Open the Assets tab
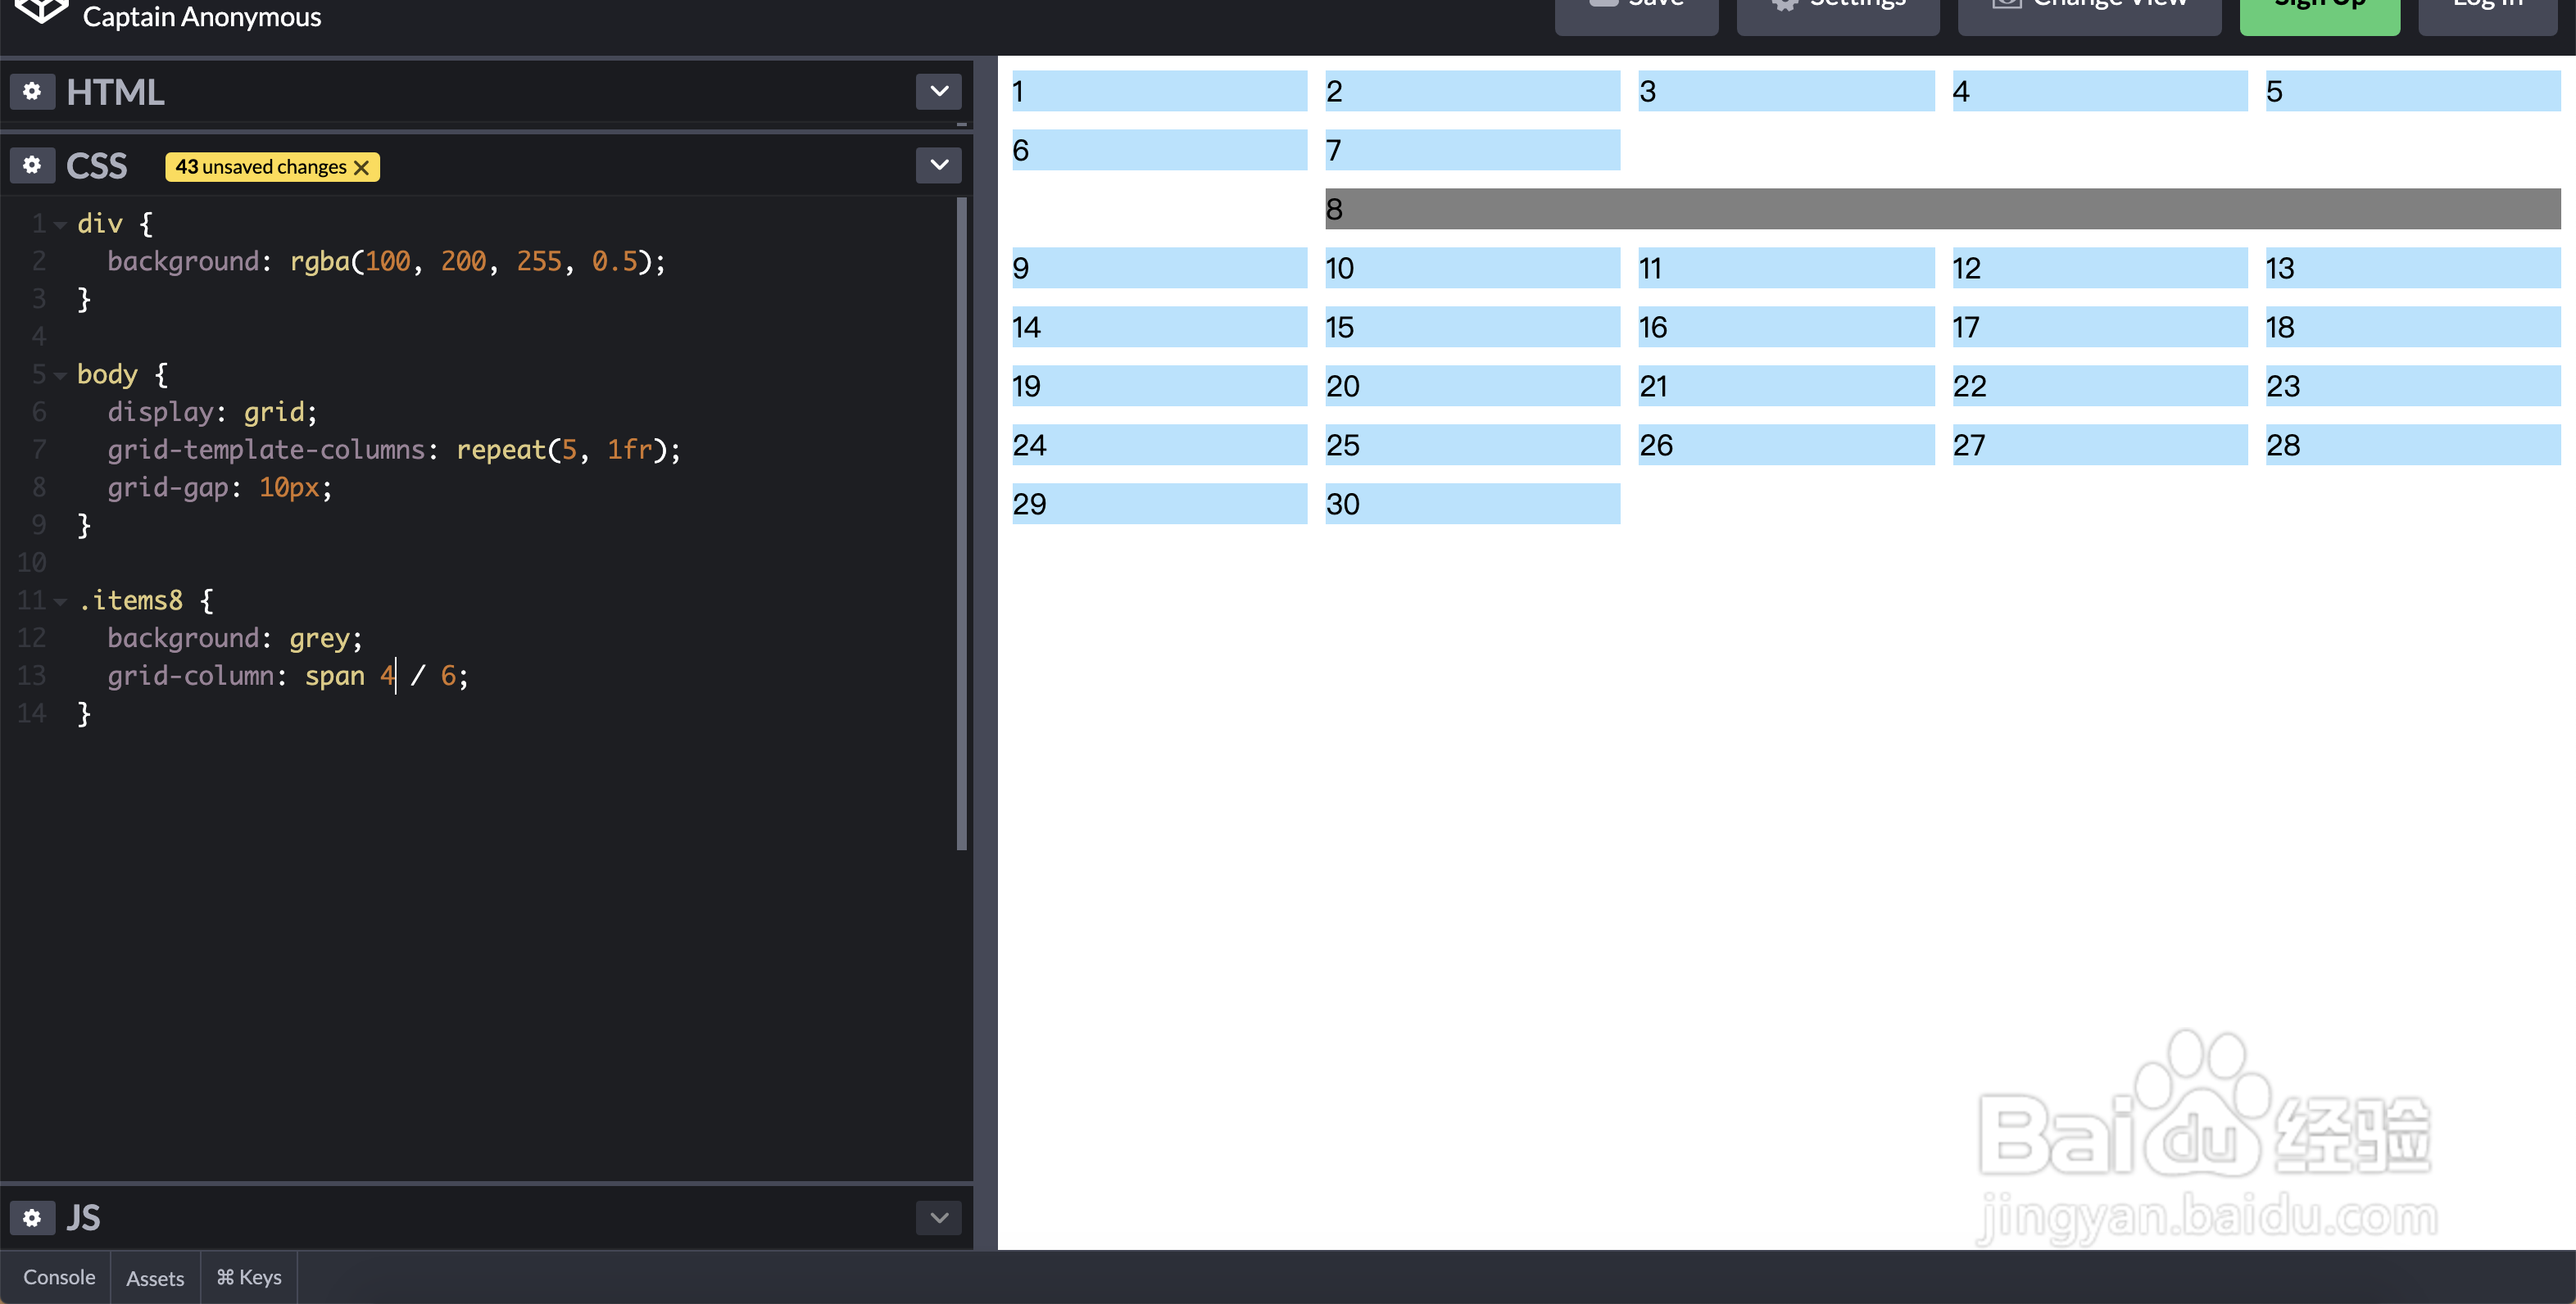 (x=155, y=1277)
